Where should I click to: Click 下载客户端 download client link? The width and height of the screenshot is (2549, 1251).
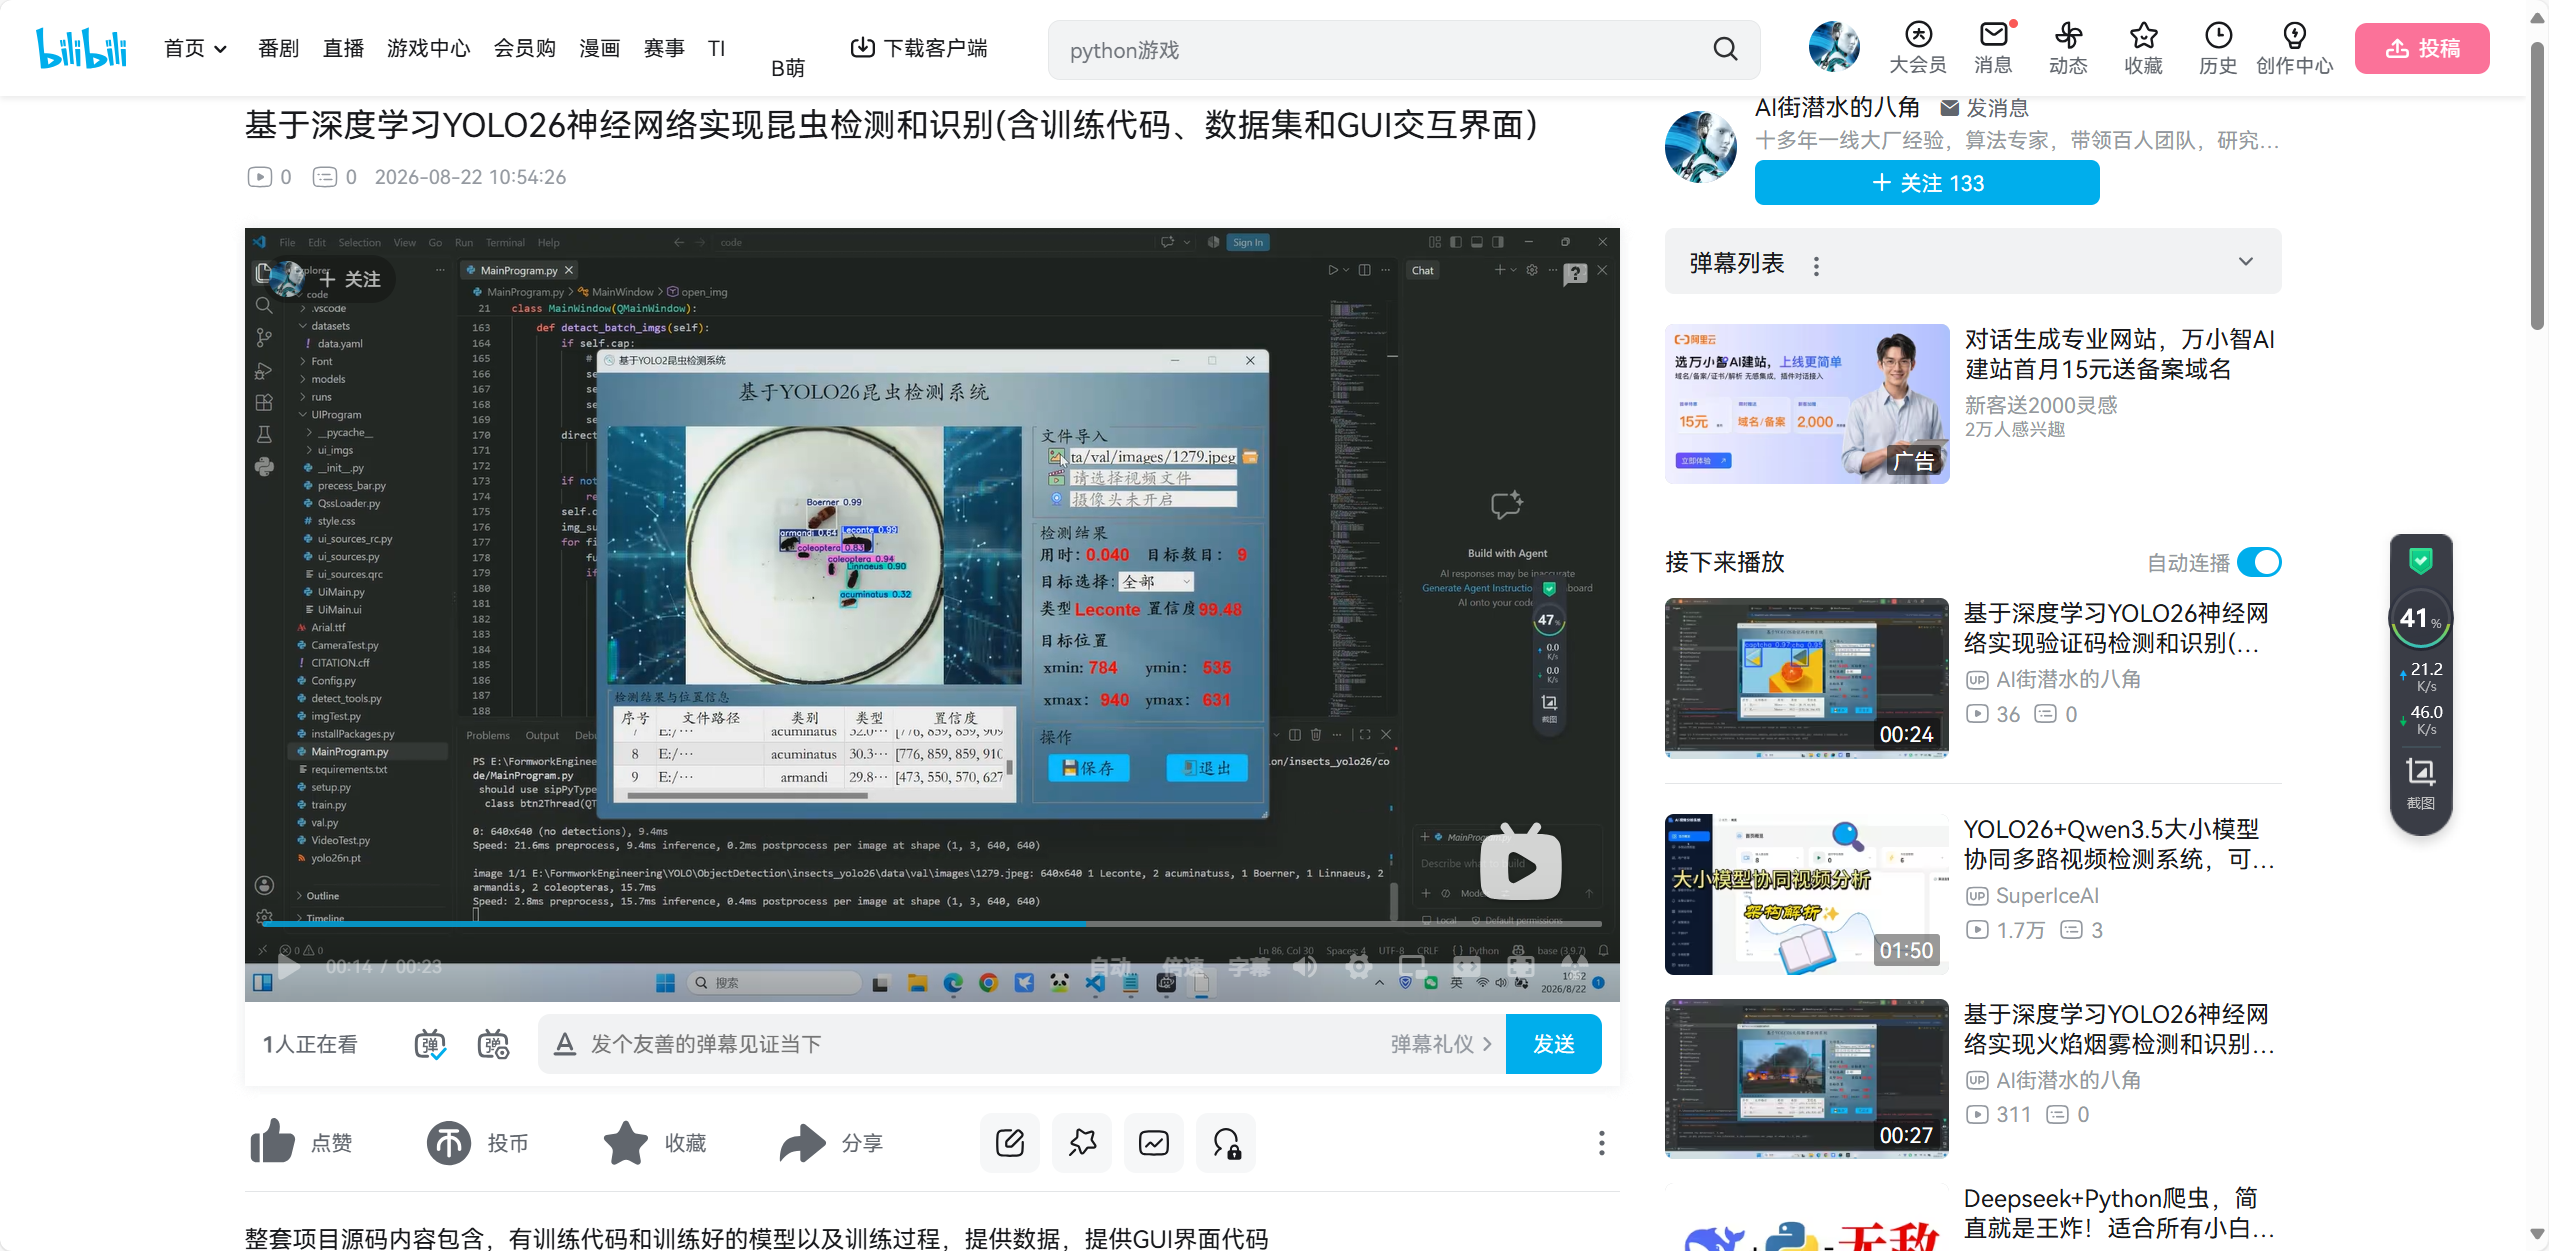[918, 48]
